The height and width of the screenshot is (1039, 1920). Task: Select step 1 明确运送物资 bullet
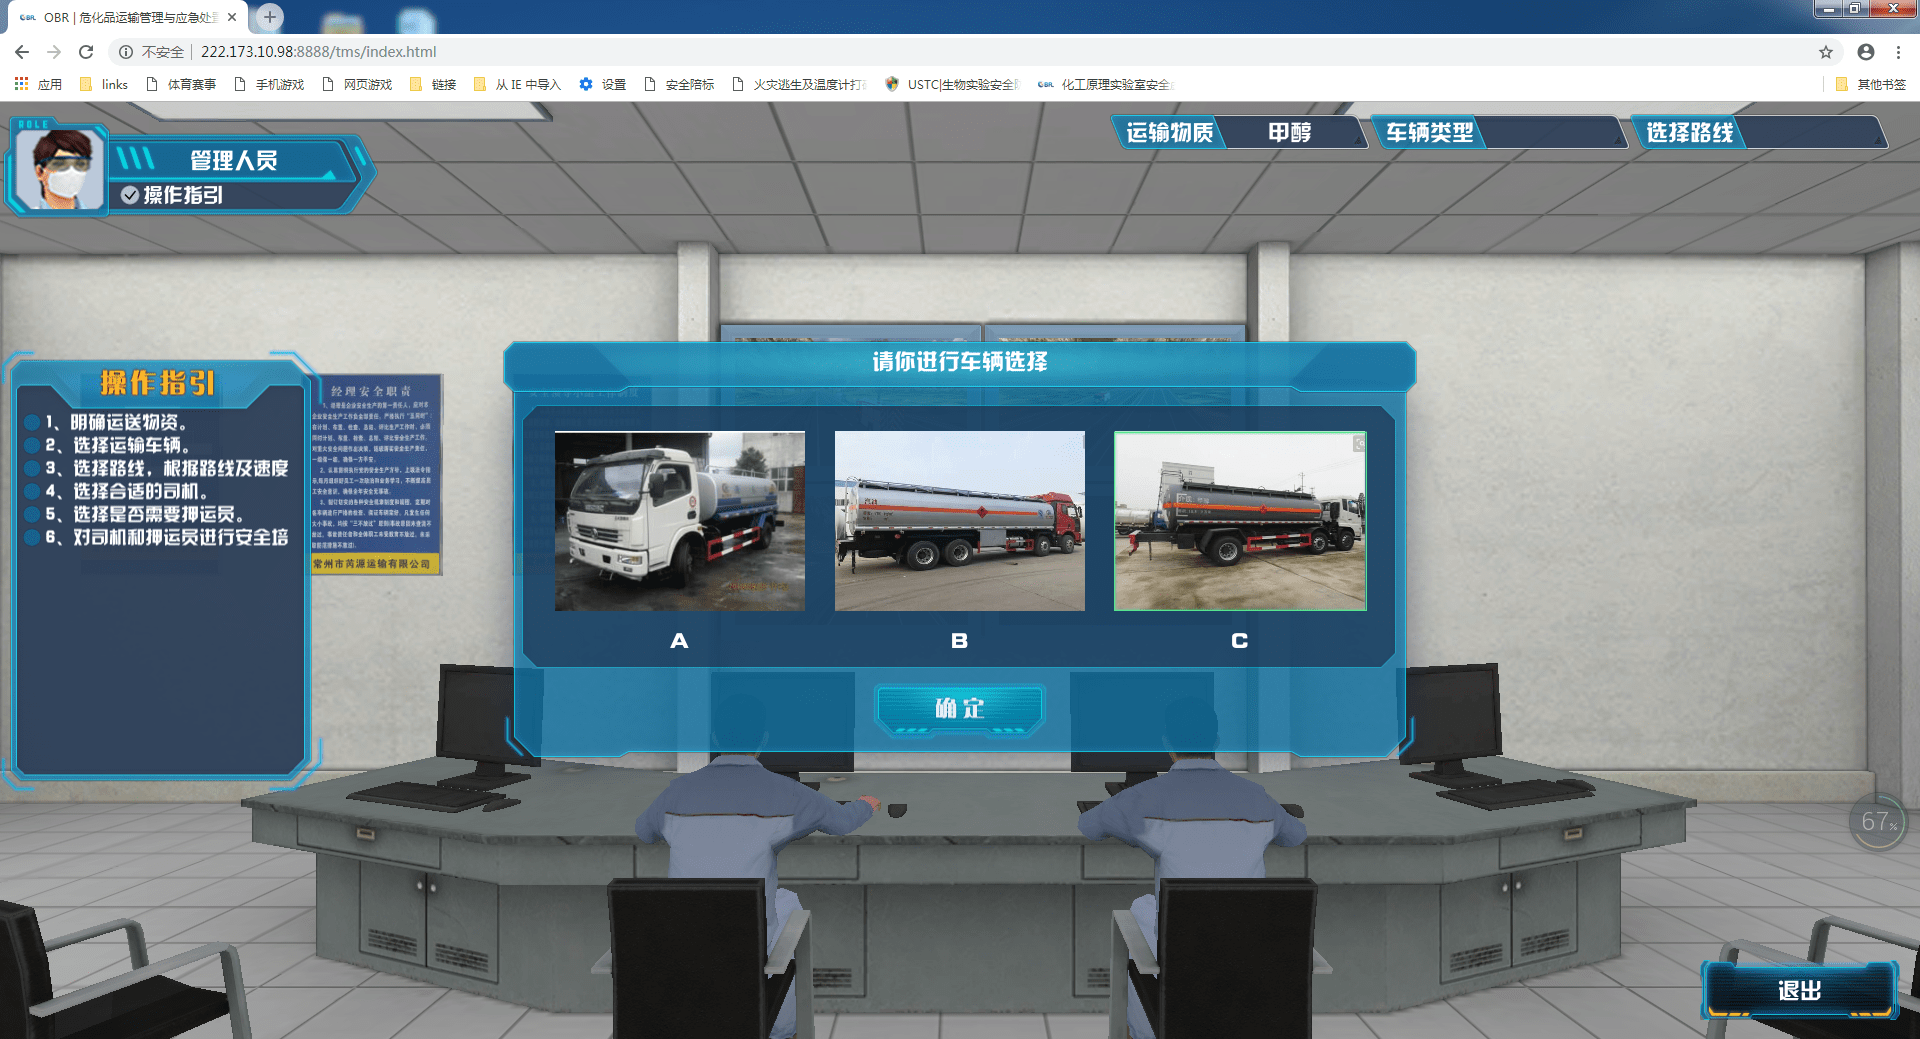click(x=32, y=423)
